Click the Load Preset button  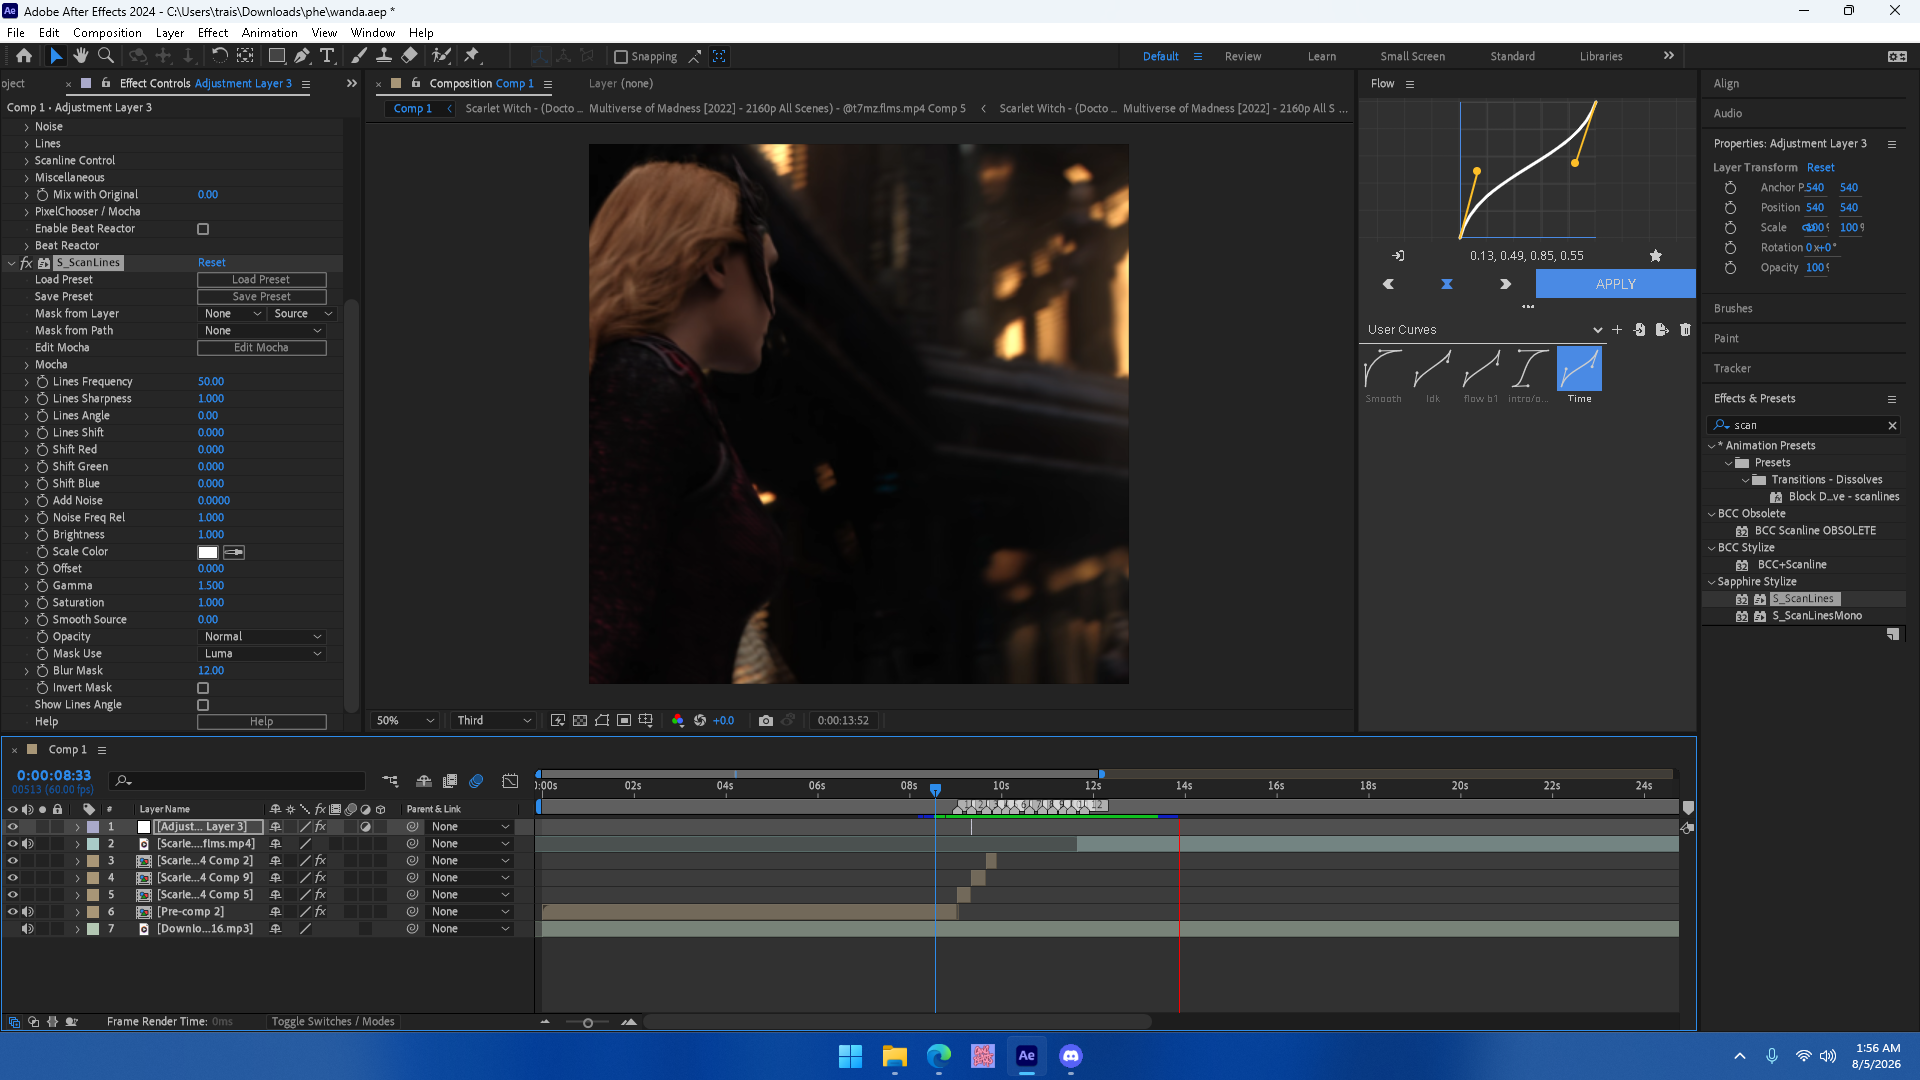[x=262, y=280]
